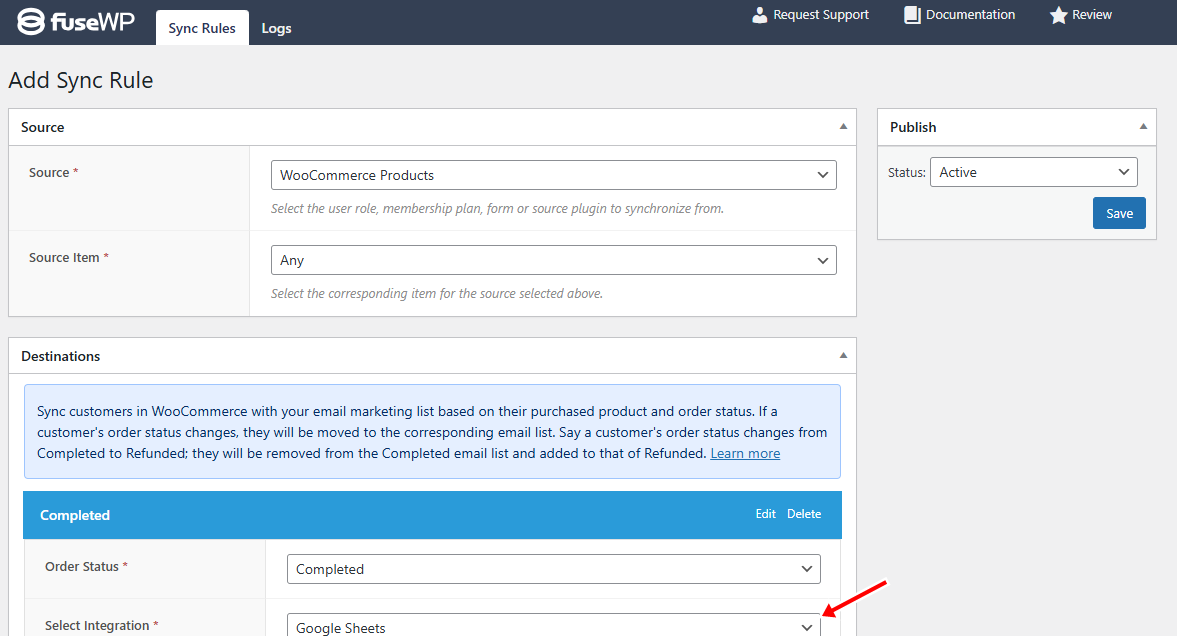This screenshot has height=636, width=1177.
Task: Collapse the Destinations panel arrow
Action: pyautogui.click(x=843, y=356)
